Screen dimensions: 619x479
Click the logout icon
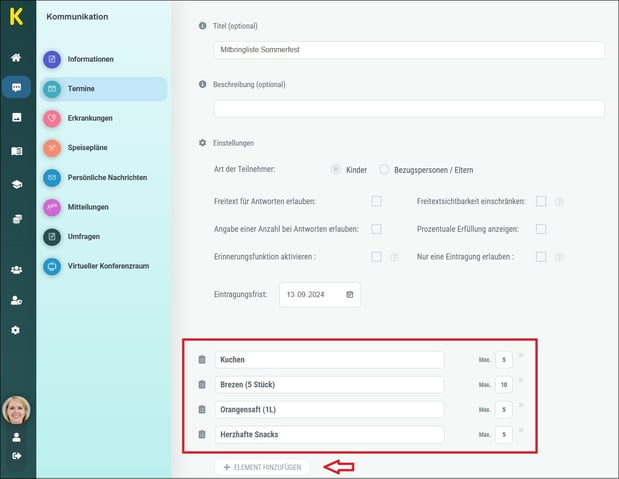[x=17, y=456]
